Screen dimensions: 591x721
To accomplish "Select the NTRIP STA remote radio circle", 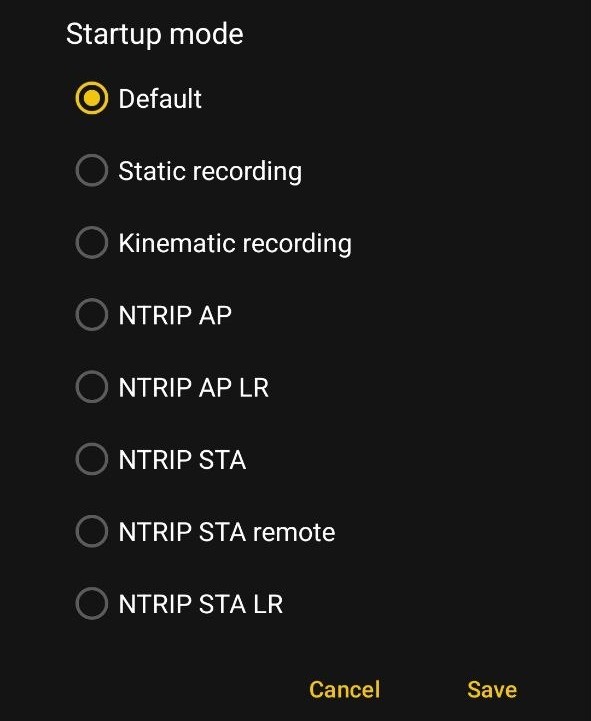I will click(92, 532).
